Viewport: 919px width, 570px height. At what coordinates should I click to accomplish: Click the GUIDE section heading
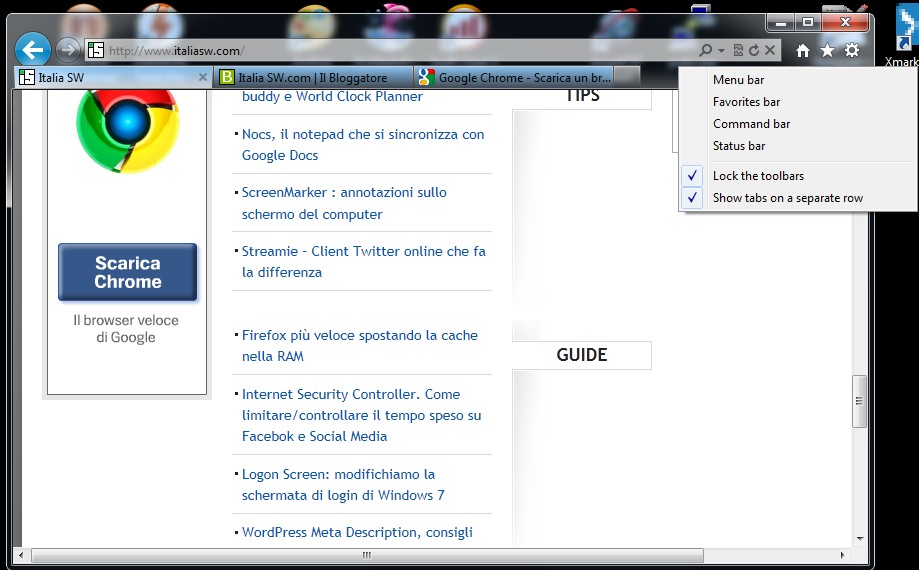[x=581, y=355]
